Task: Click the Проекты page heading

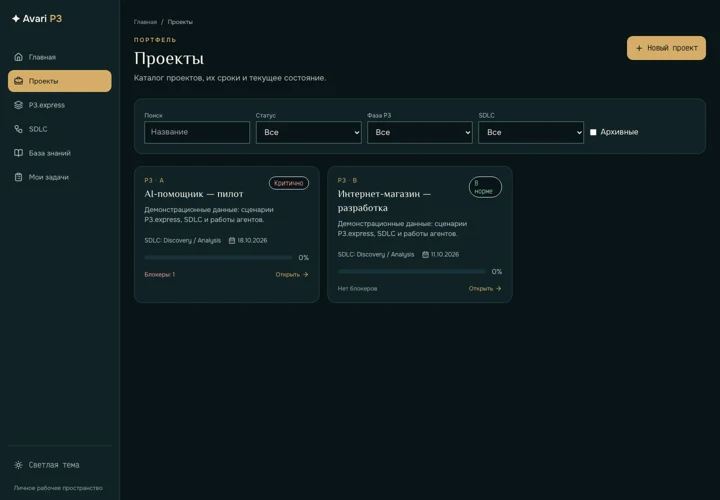Action: point(169,58)
